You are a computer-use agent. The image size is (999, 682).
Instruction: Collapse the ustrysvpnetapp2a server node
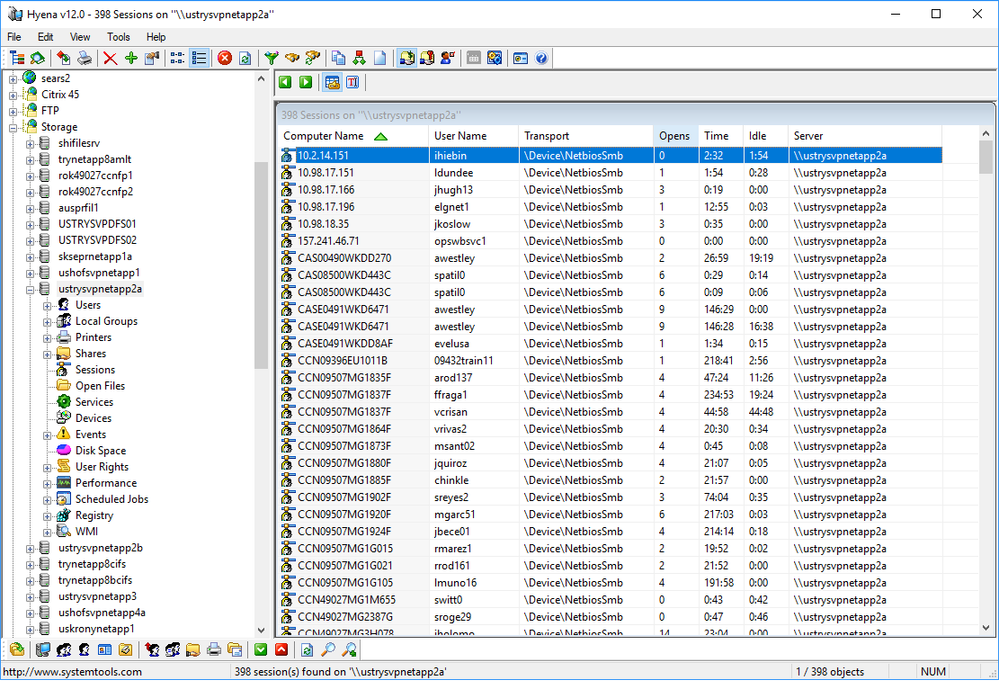click(x=31, y=289)
